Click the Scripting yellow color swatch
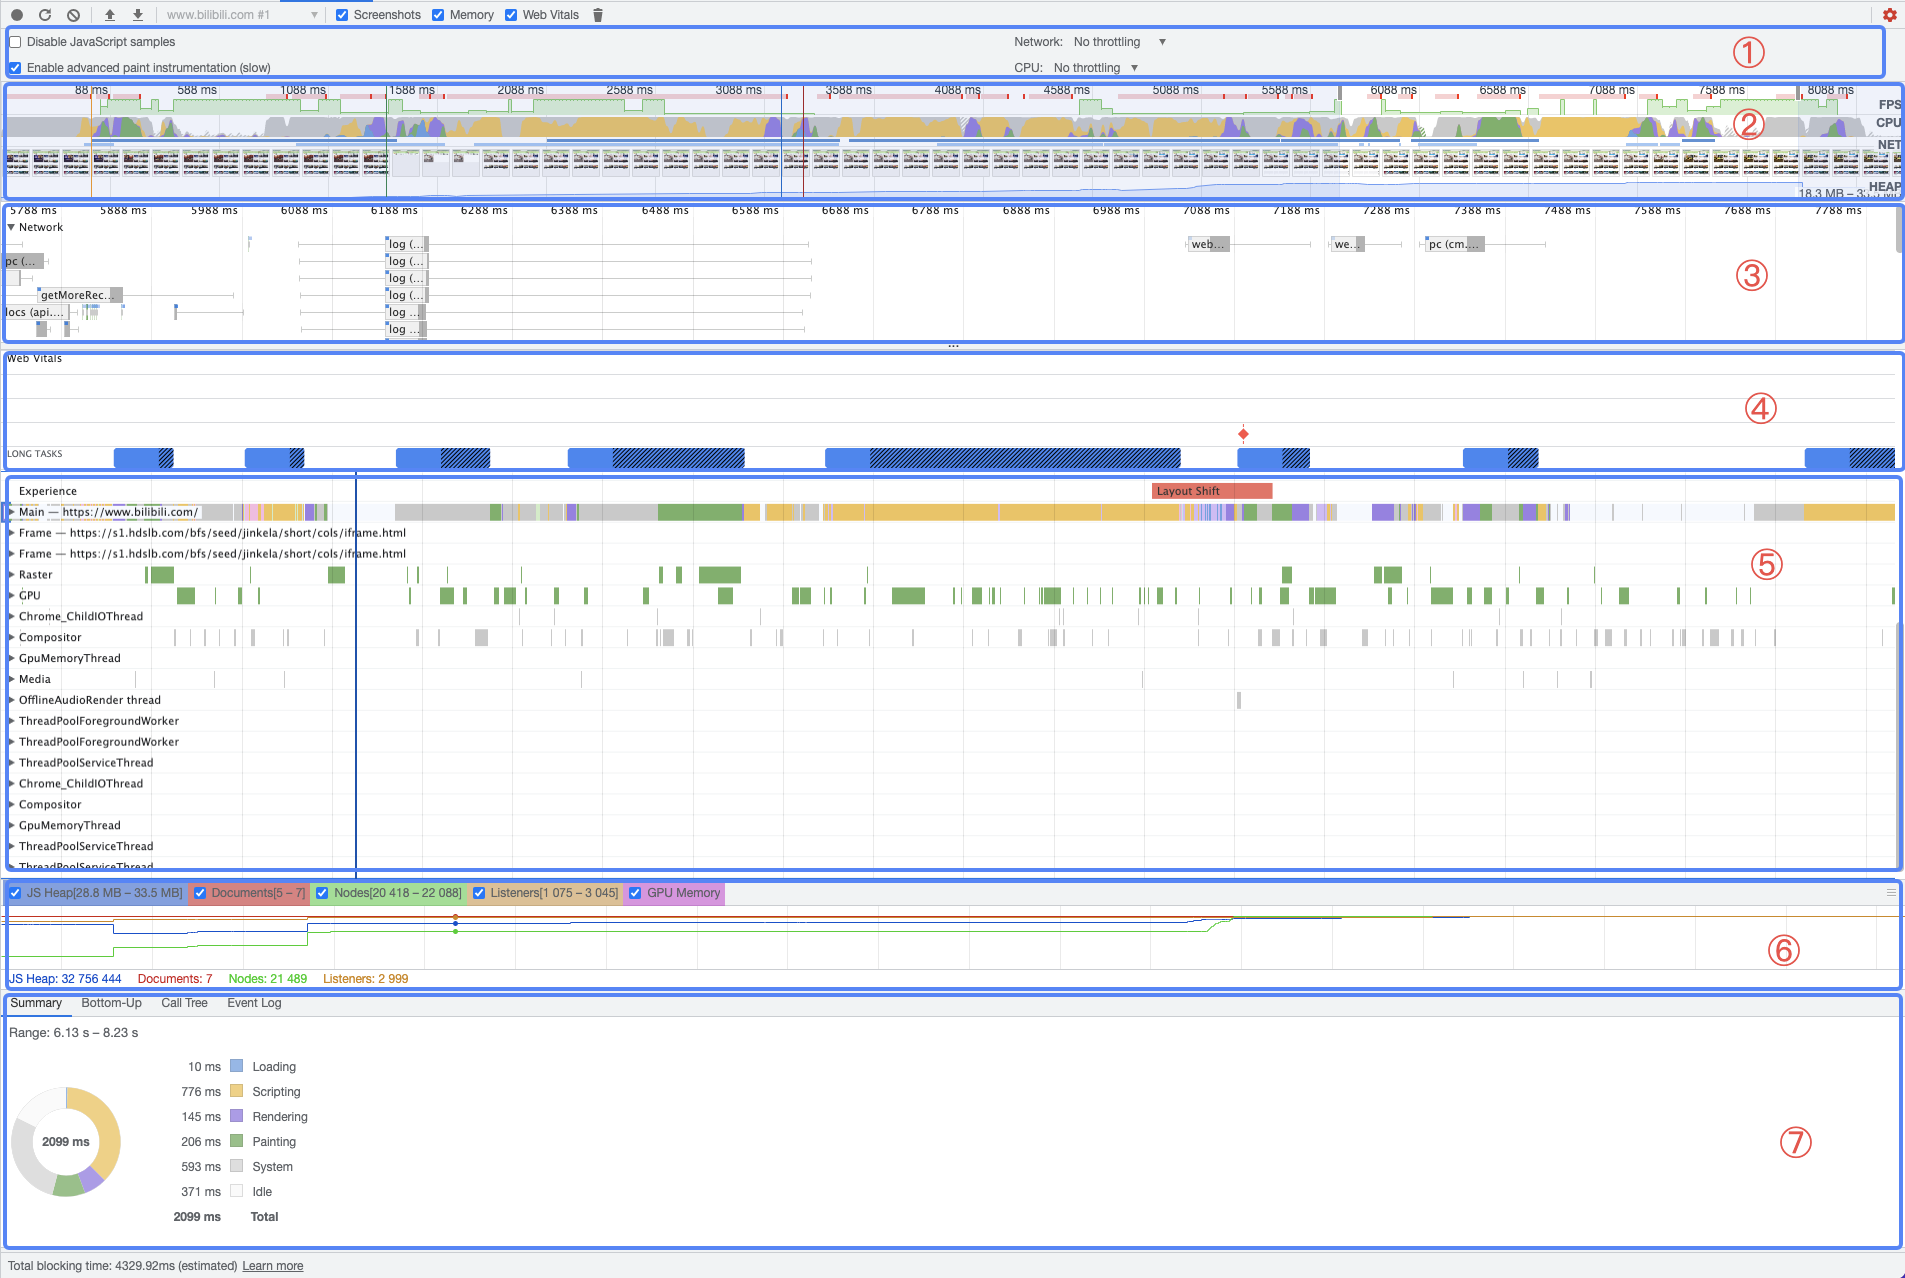This screenshot has width=1905, height=1278. [237, 1091]
